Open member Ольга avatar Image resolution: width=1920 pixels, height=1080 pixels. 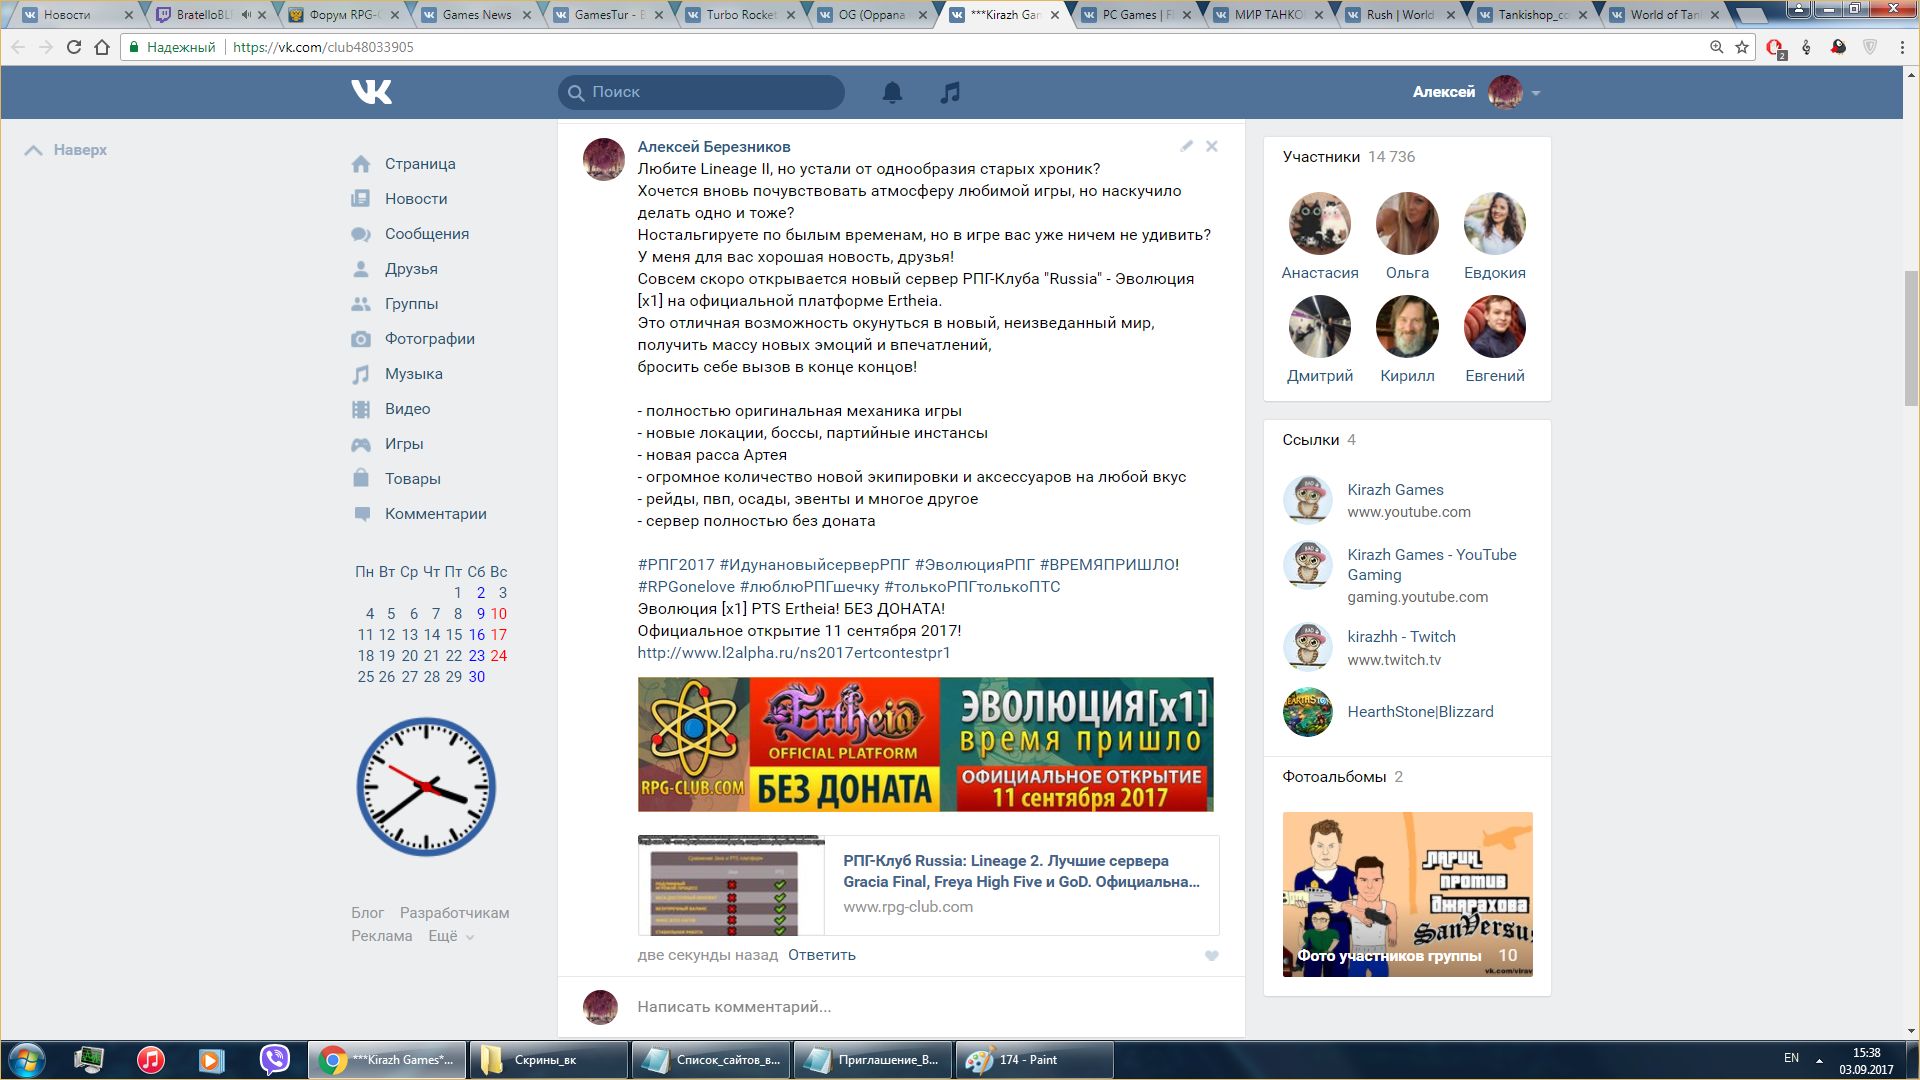[x=1407, y=224]
